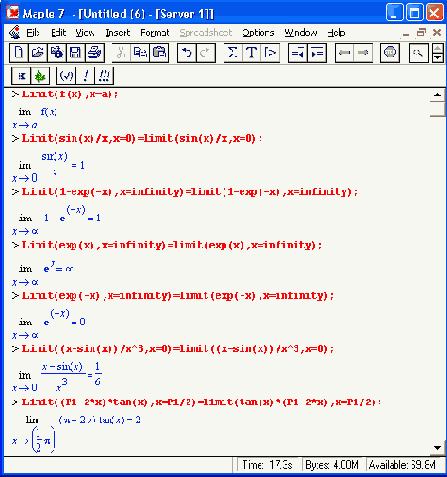
Task: Paste from clipboard using the toolbar icon
Action: pyautogui.click(x=159, y=53)
